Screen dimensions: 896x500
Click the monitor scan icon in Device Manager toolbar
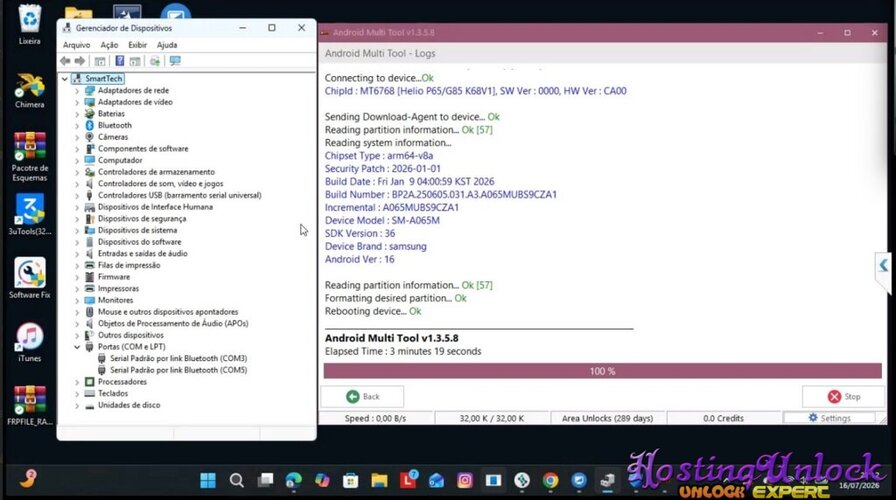175,61
